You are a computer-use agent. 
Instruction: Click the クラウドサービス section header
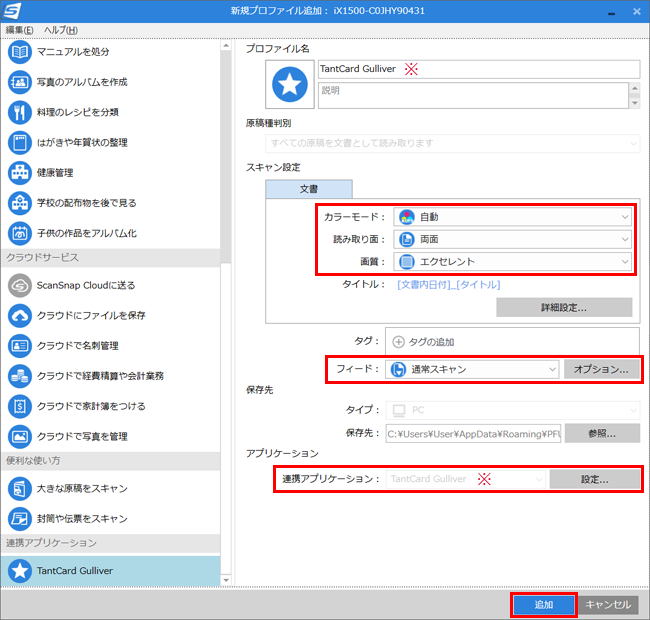(110, 258)
